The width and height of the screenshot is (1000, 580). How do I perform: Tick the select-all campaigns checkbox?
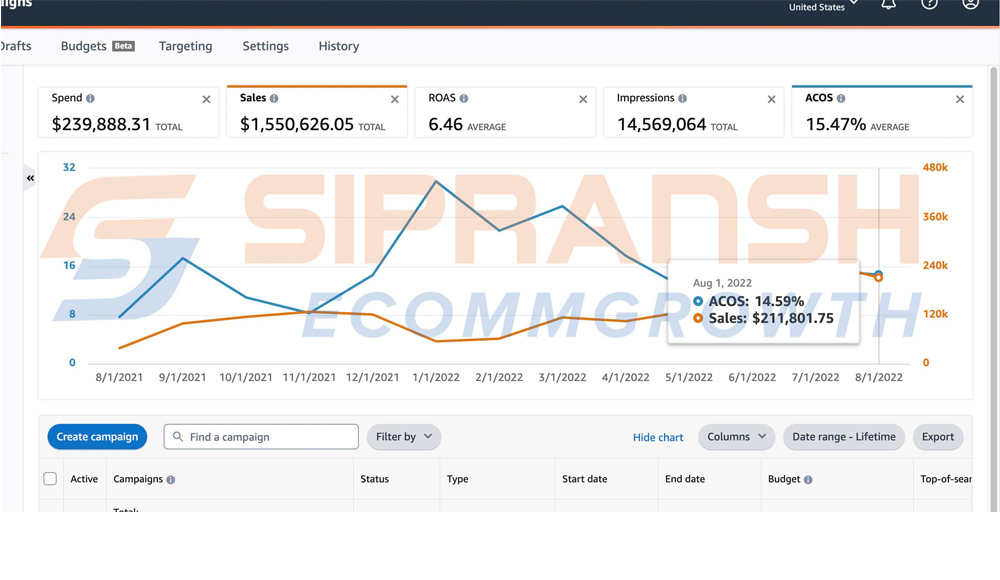point(50,479)
